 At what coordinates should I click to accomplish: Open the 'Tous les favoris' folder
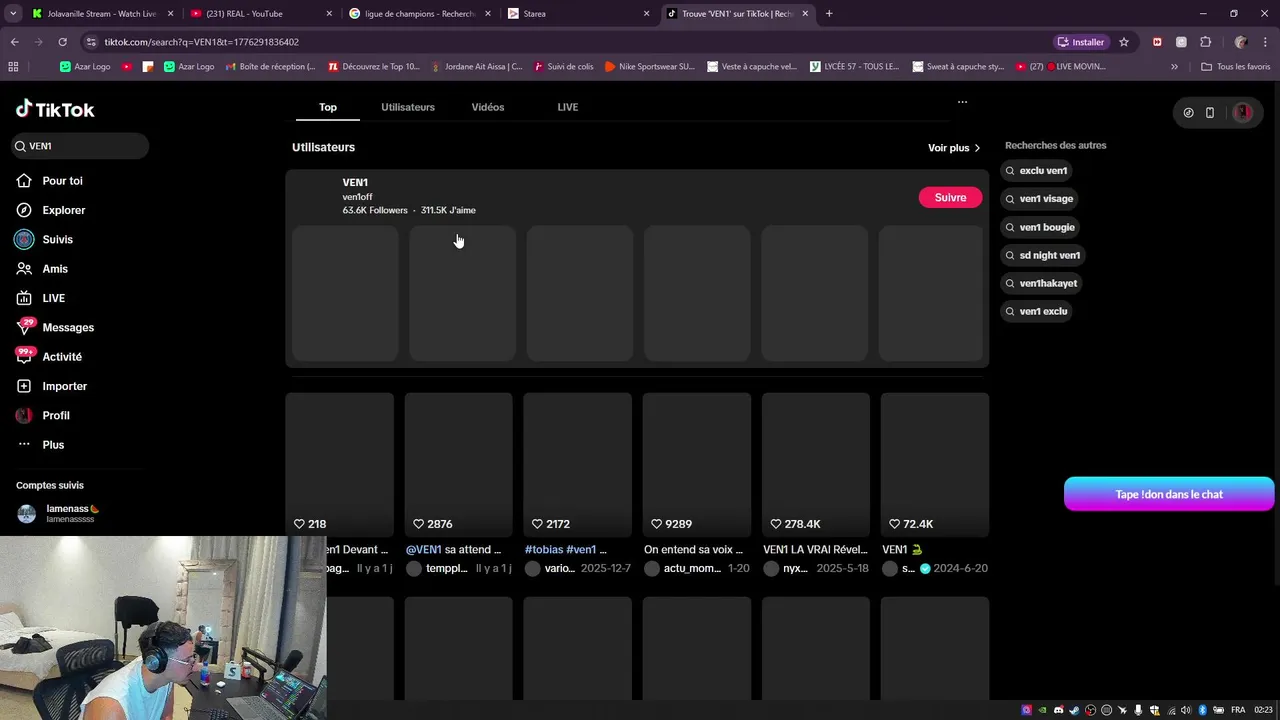point(1236,67)
